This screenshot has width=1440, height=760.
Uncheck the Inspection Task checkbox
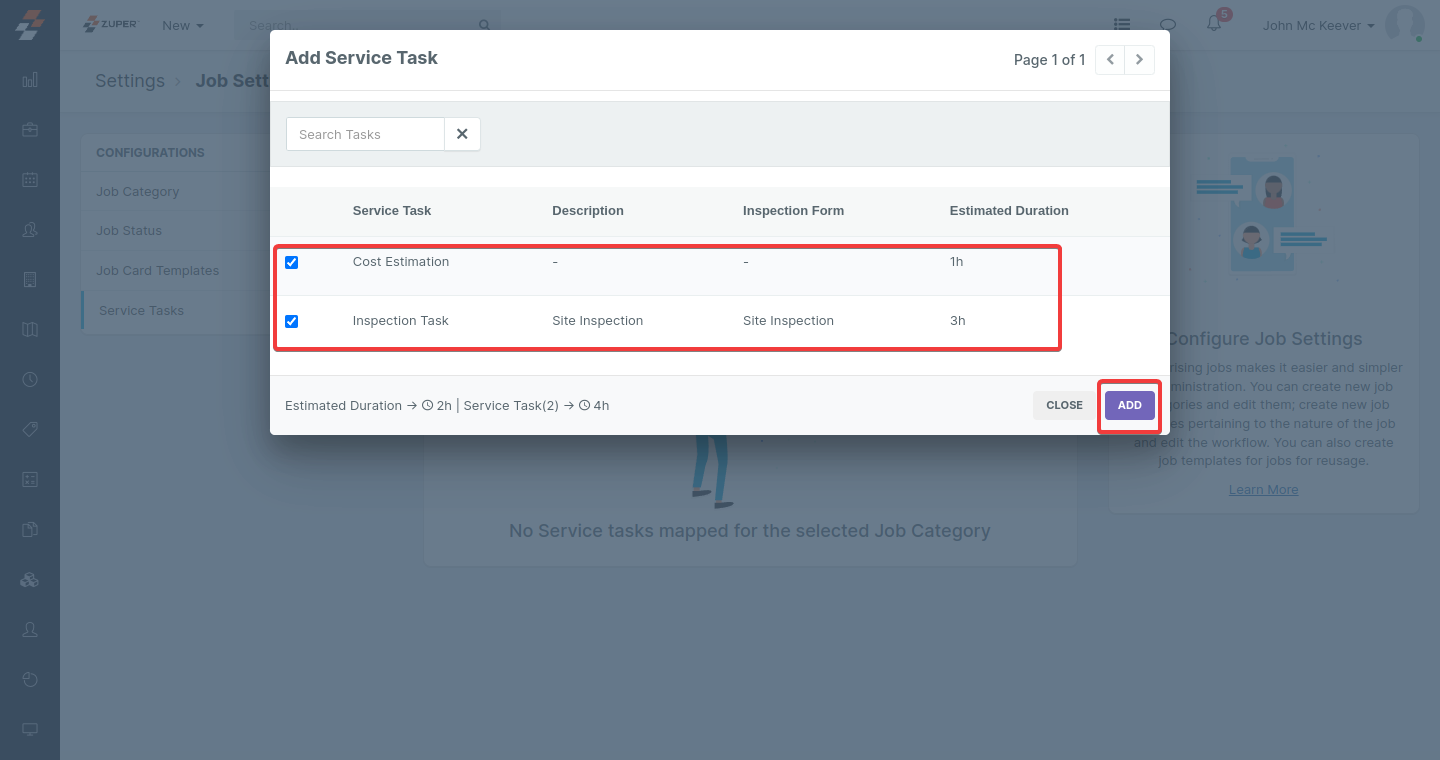pyautogui.click(x=291, y=321)
